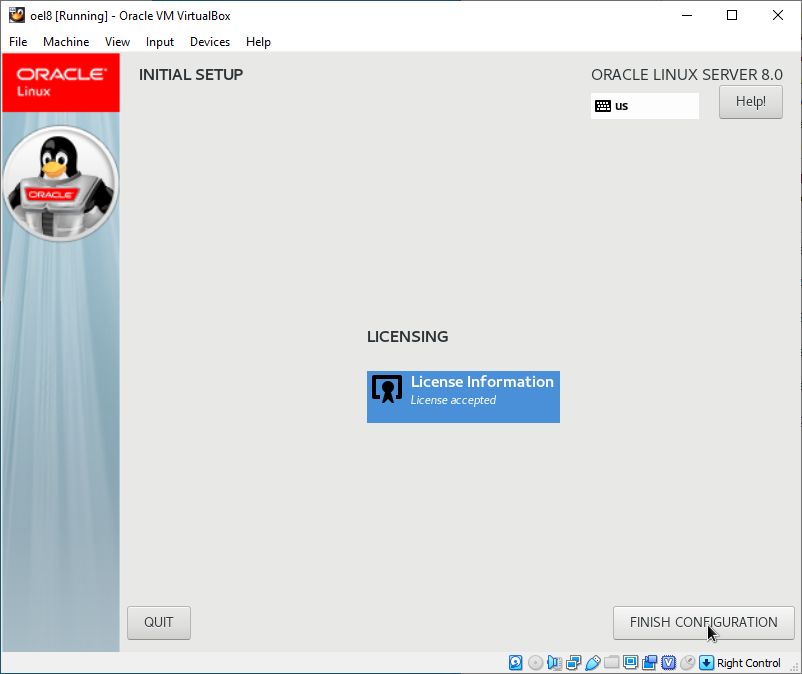
Task: Click ORACLE LINUX SERVER 8.0 text
Action: point(686,75)
